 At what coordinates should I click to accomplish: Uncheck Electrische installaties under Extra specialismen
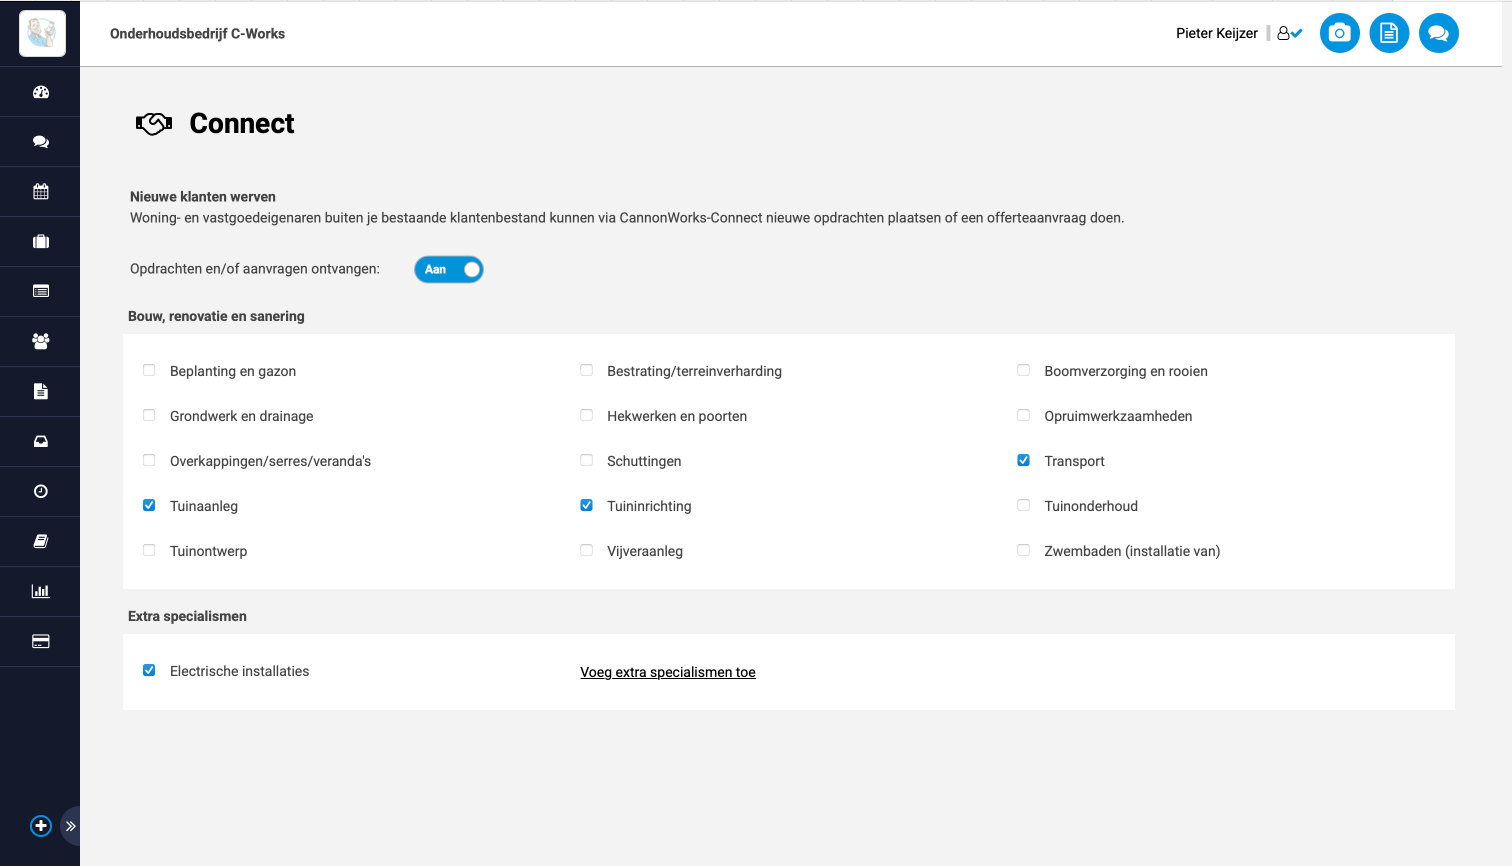pyautogui.click(x=149, y=670)
